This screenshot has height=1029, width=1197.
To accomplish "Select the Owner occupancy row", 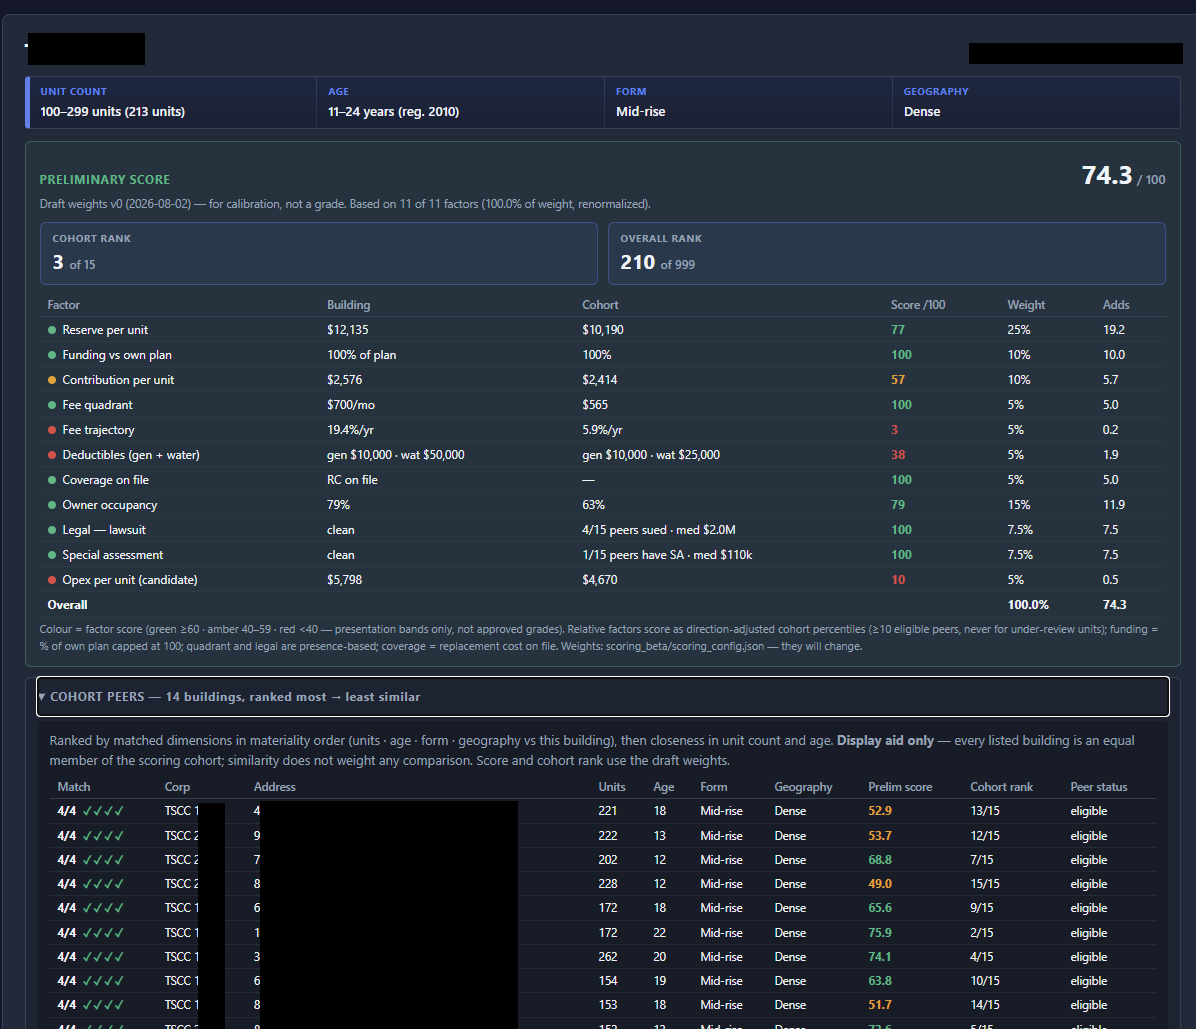I will (602, 505).
